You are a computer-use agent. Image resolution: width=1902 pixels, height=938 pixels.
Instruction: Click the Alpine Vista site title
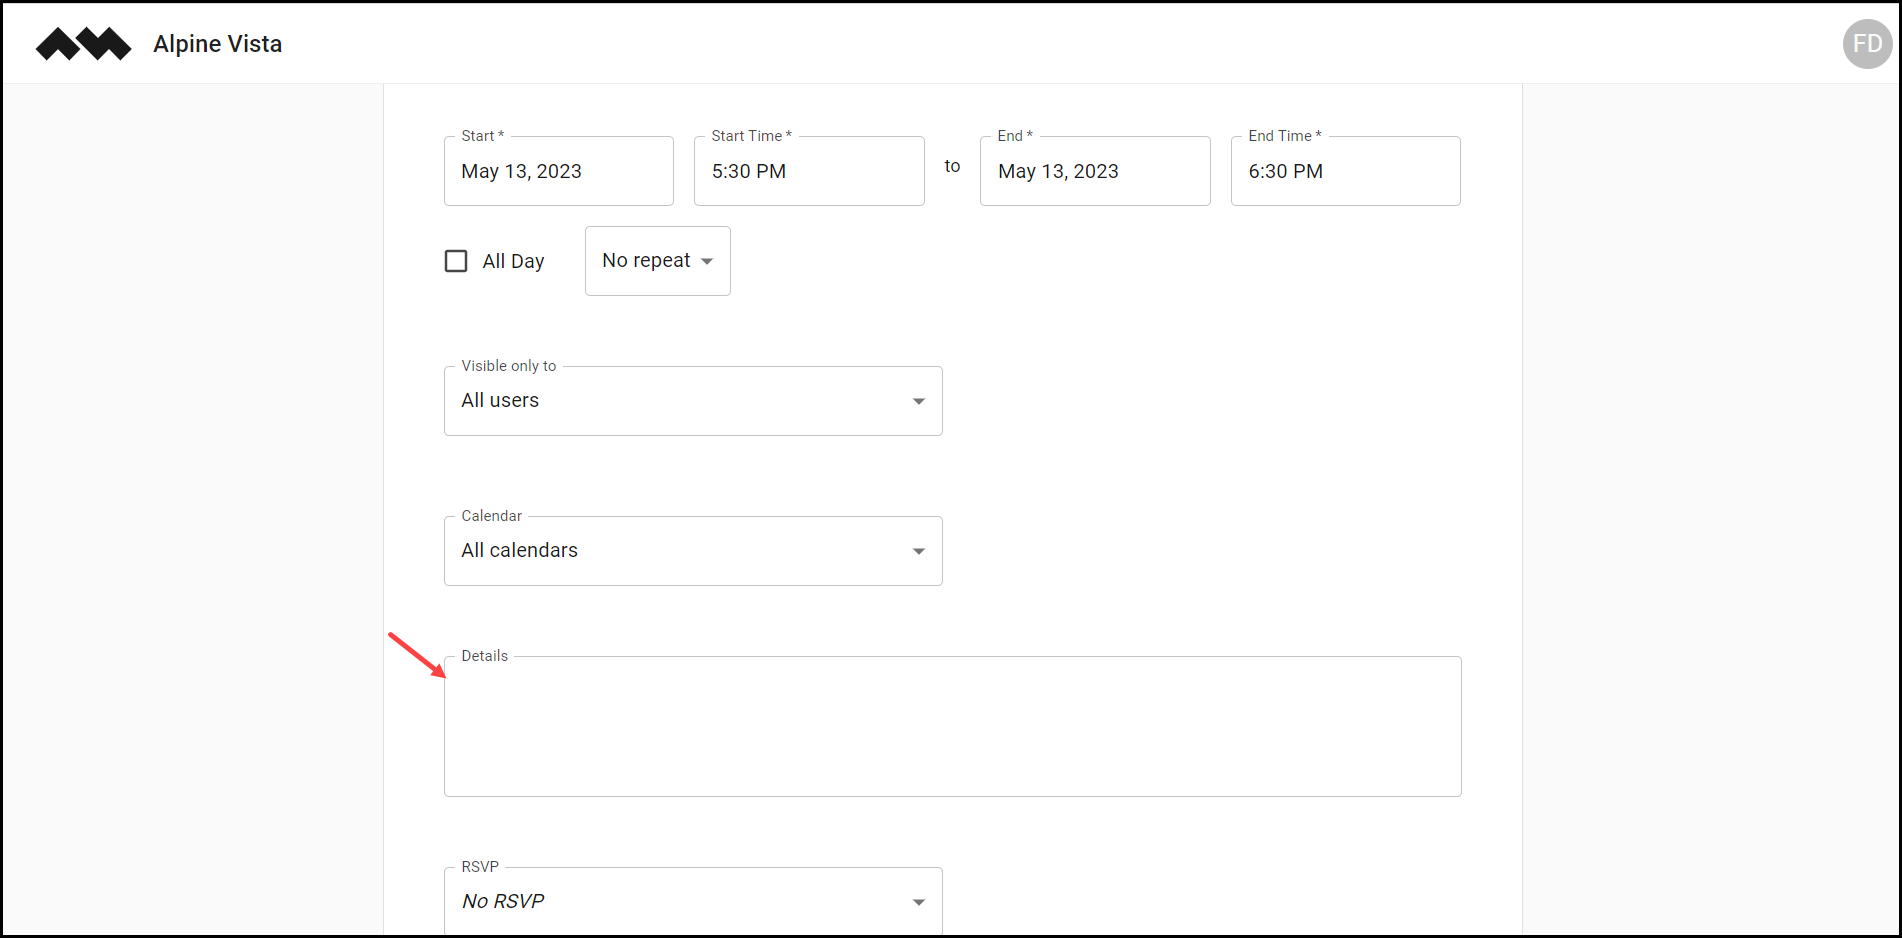pyautogui.click(x=218, y=44)
